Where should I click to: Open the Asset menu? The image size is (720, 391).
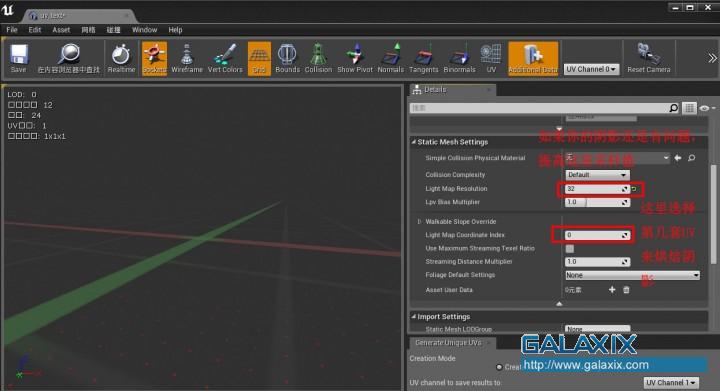point(61,30)
